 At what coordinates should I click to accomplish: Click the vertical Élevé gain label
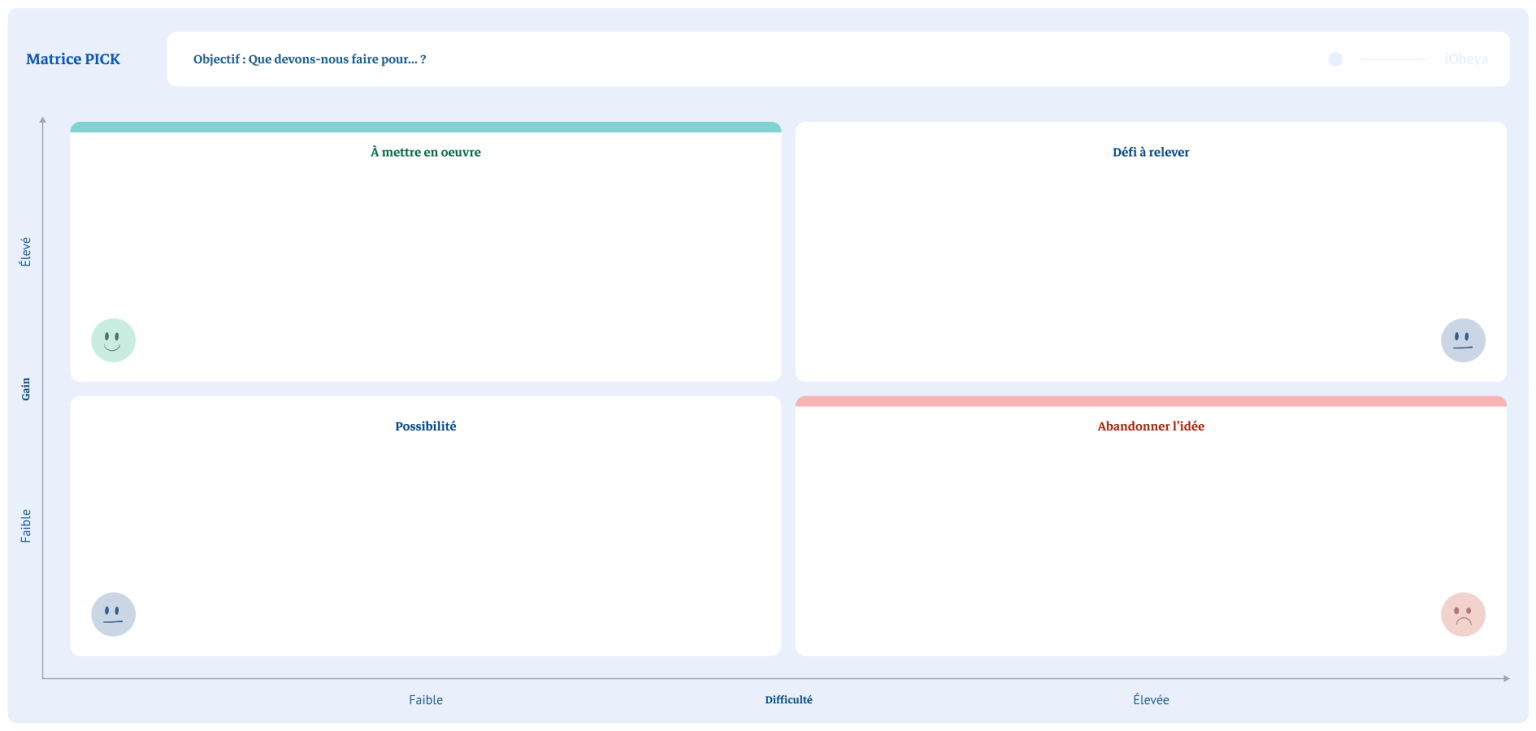coord(26,252)
